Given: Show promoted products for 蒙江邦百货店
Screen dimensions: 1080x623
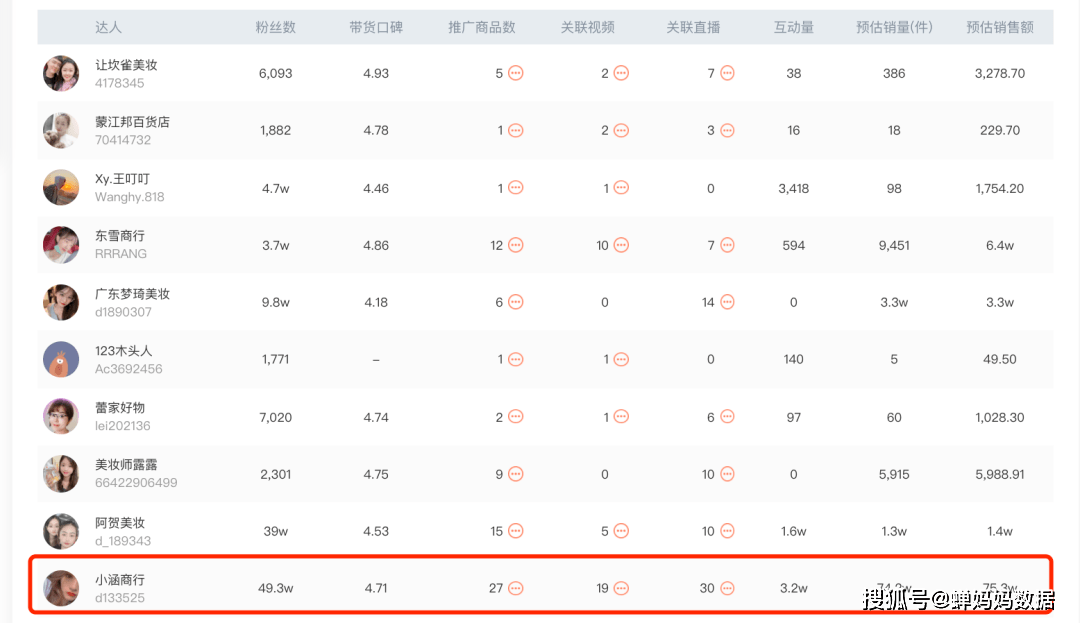Looking at the screenshot, I should (515, 130).
